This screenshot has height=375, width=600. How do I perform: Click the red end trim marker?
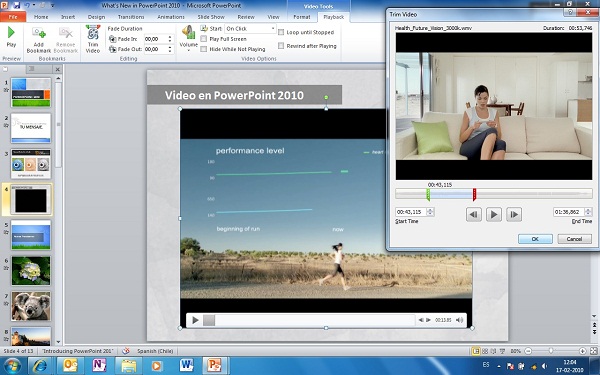474,194
